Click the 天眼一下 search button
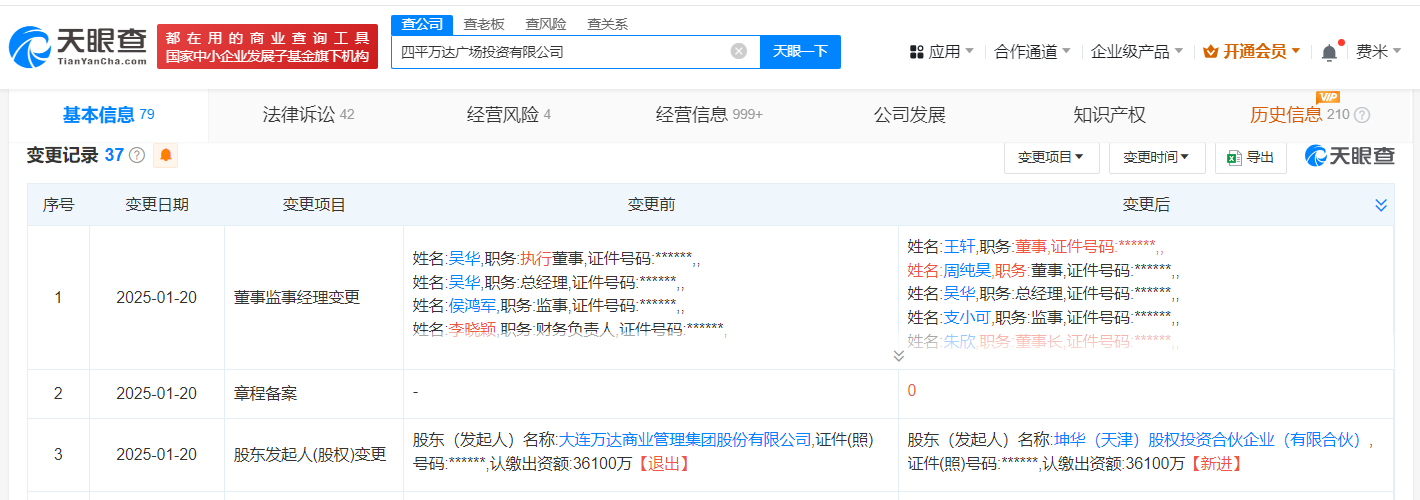 tap(800, 51)
